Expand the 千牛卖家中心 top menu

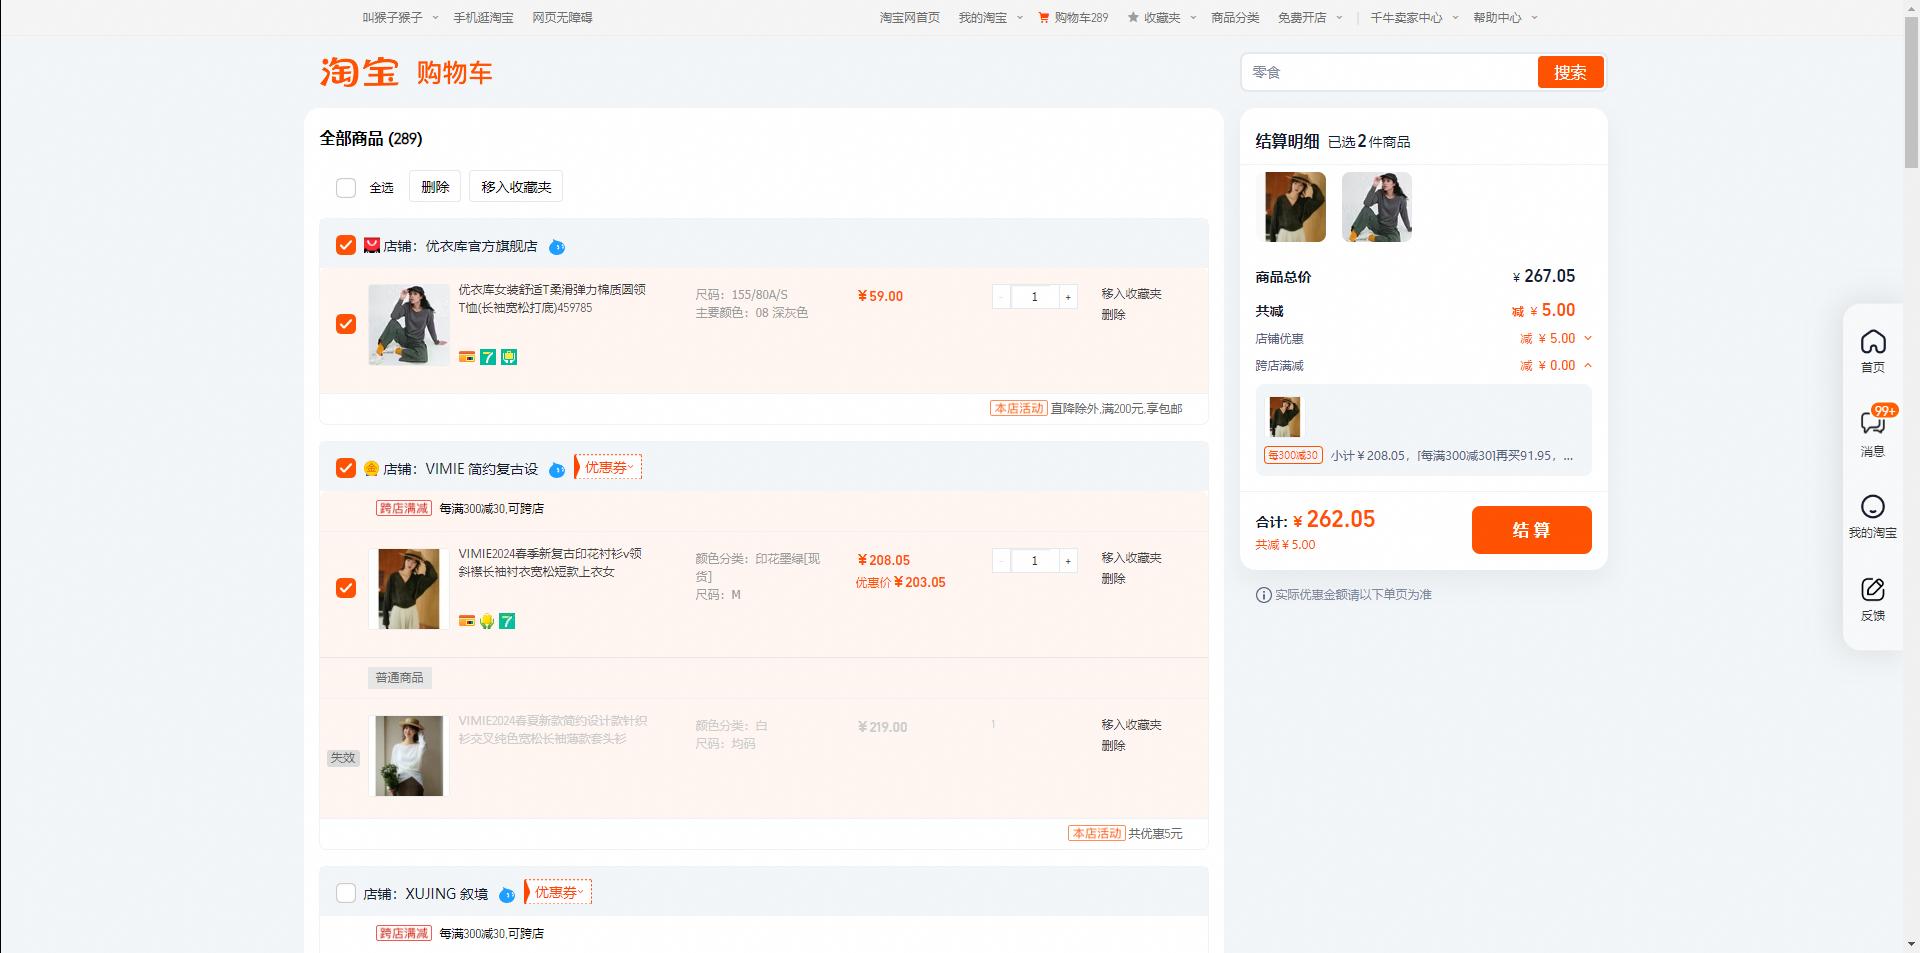1414,18
